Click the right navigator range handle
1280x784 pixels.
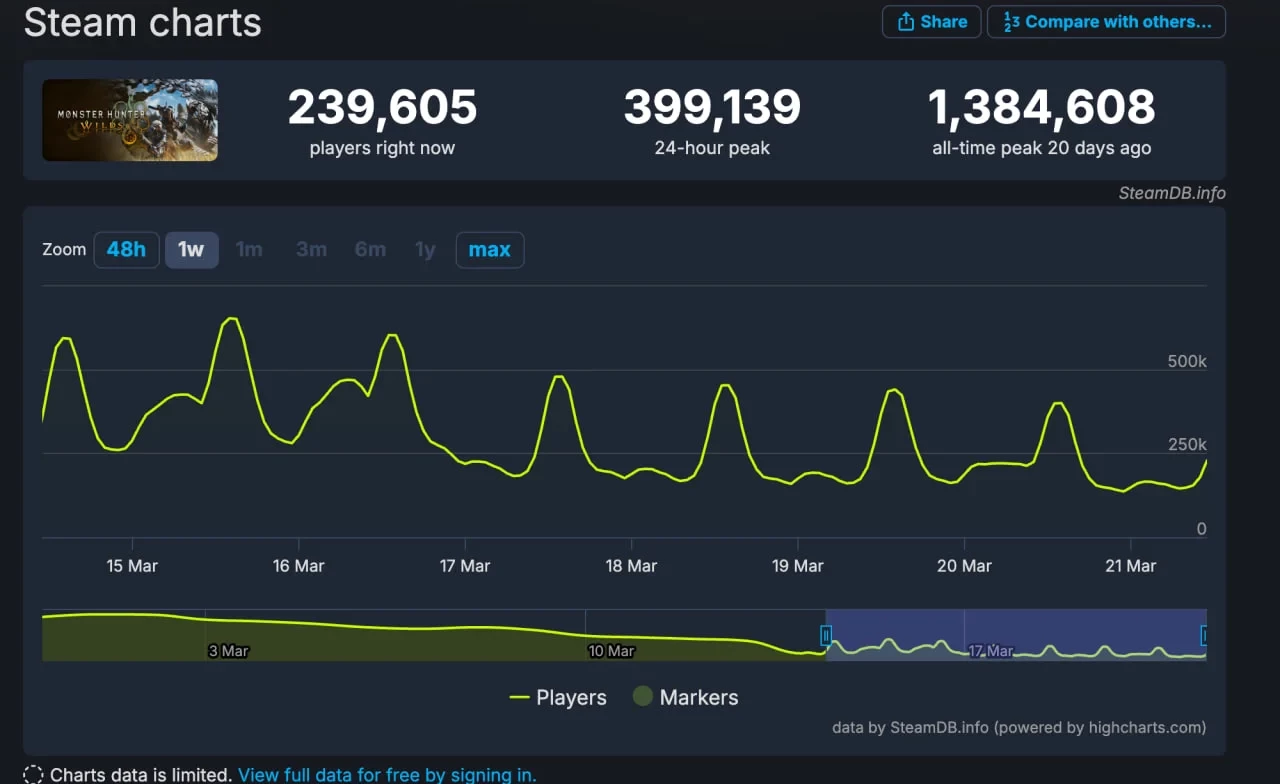pos(1204,635)
